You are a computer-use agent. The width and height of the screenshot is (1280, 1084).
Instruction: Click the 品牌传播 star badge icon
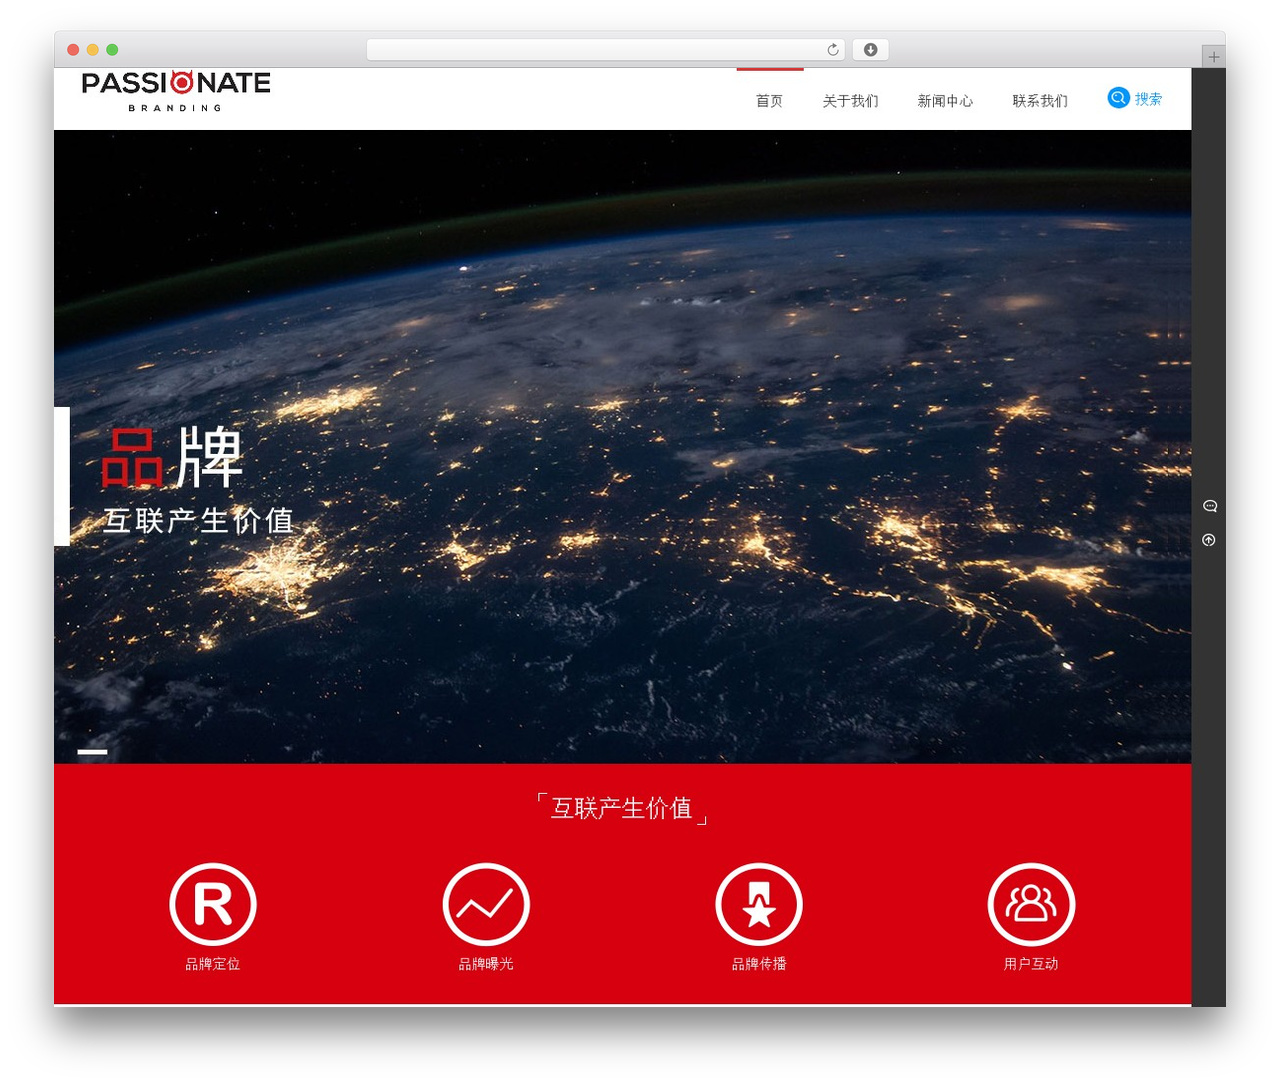759,904
